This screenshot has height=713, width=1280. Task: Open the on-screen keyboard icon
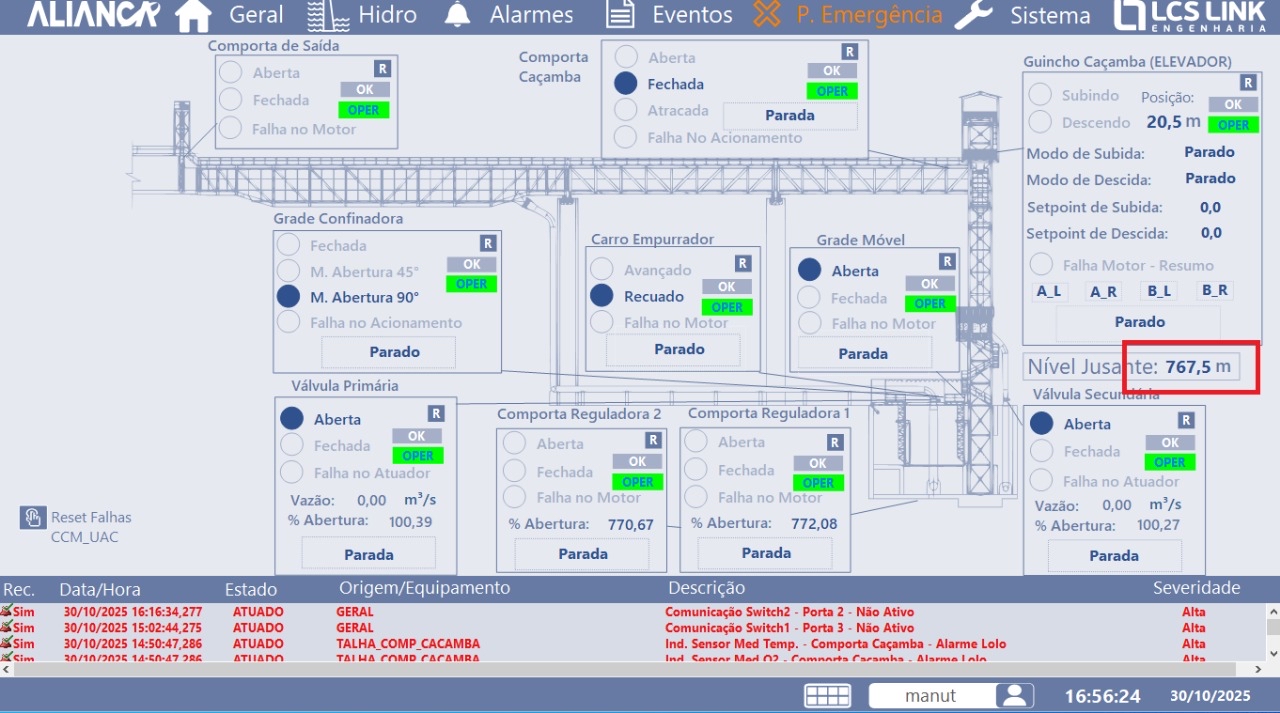click(827, 696)
